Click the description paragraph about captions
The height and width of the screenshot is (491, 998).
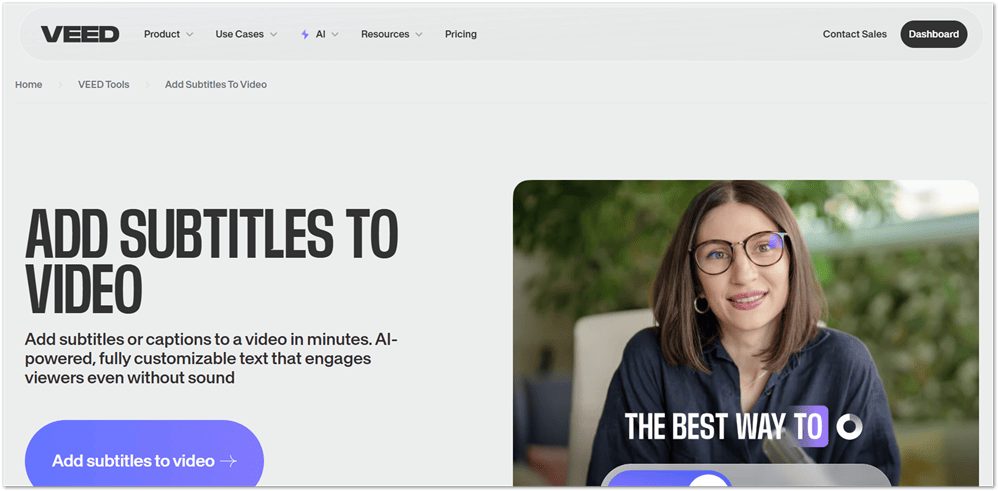[211, 358]
